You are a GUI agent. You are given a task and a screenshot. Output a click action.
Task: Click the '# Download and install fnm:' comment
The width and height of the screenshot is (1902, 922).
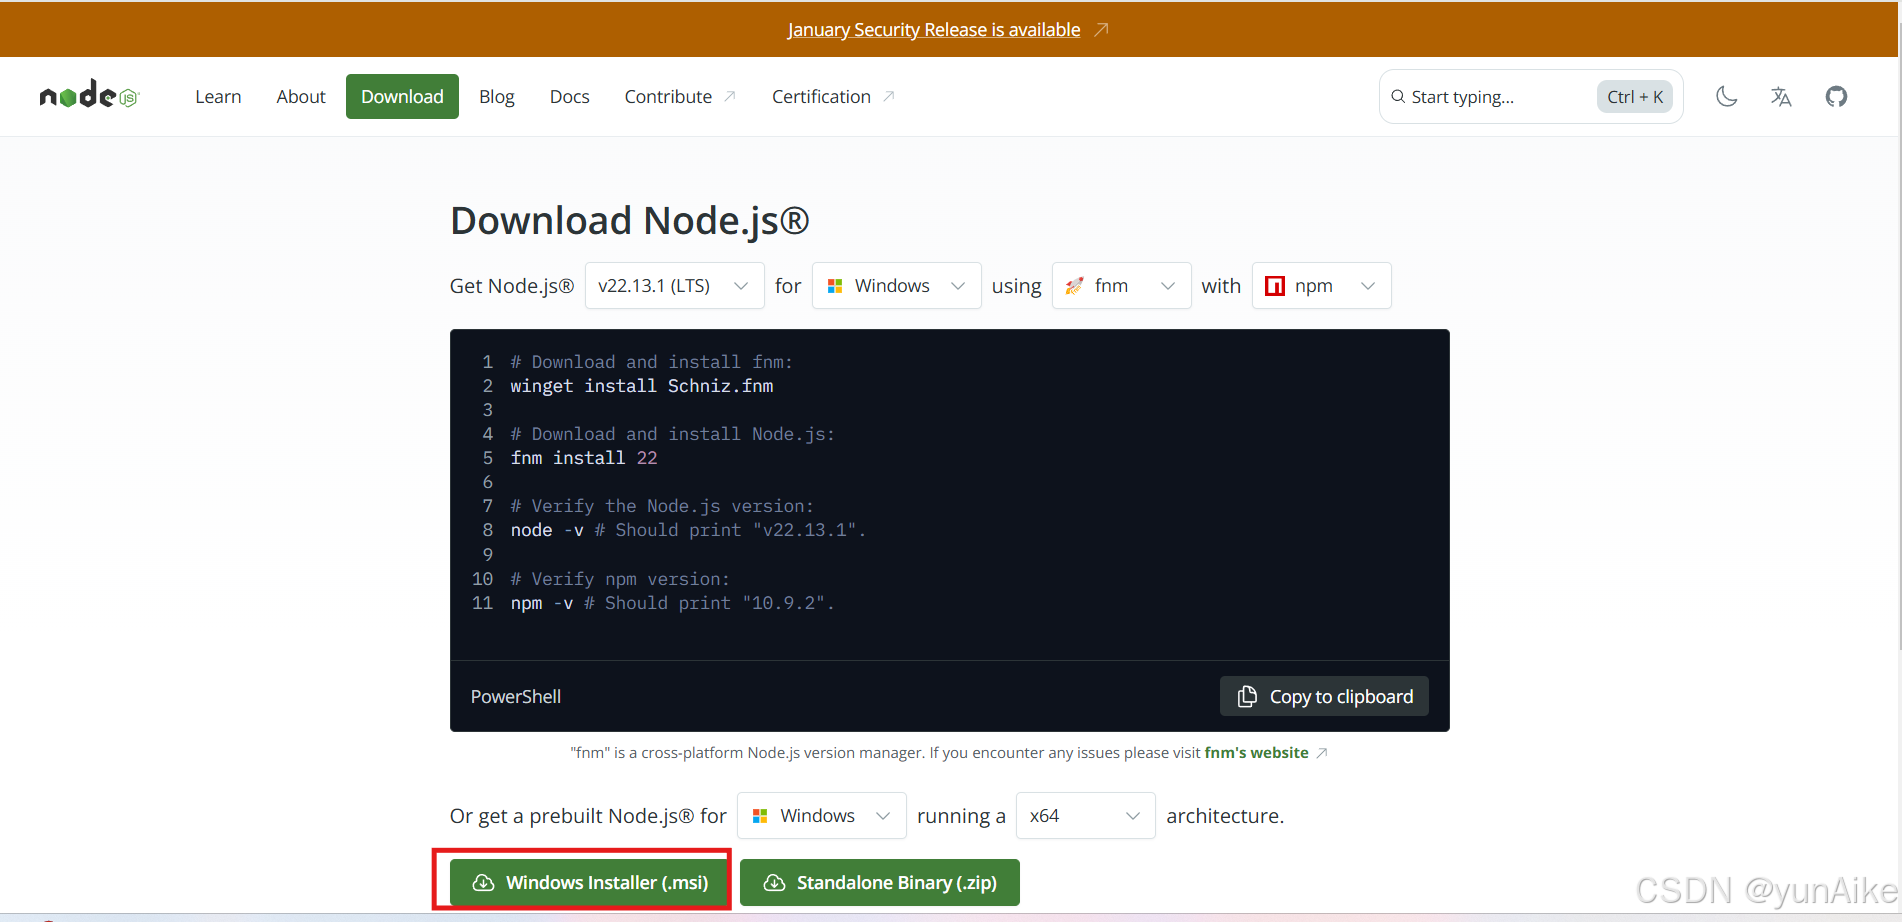click(x=652, y=362)
